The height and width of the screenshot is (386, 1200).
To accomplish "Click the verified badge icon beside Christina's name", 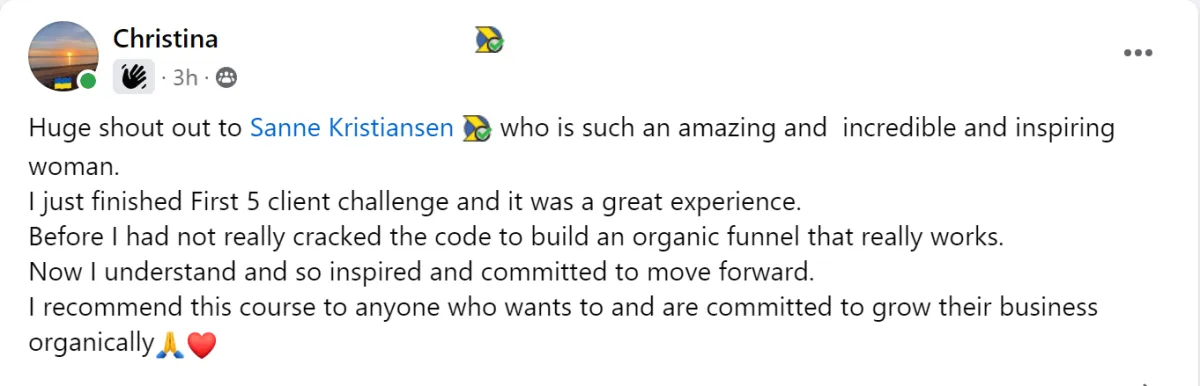I will pyautogui.click(x=489, y=40).
